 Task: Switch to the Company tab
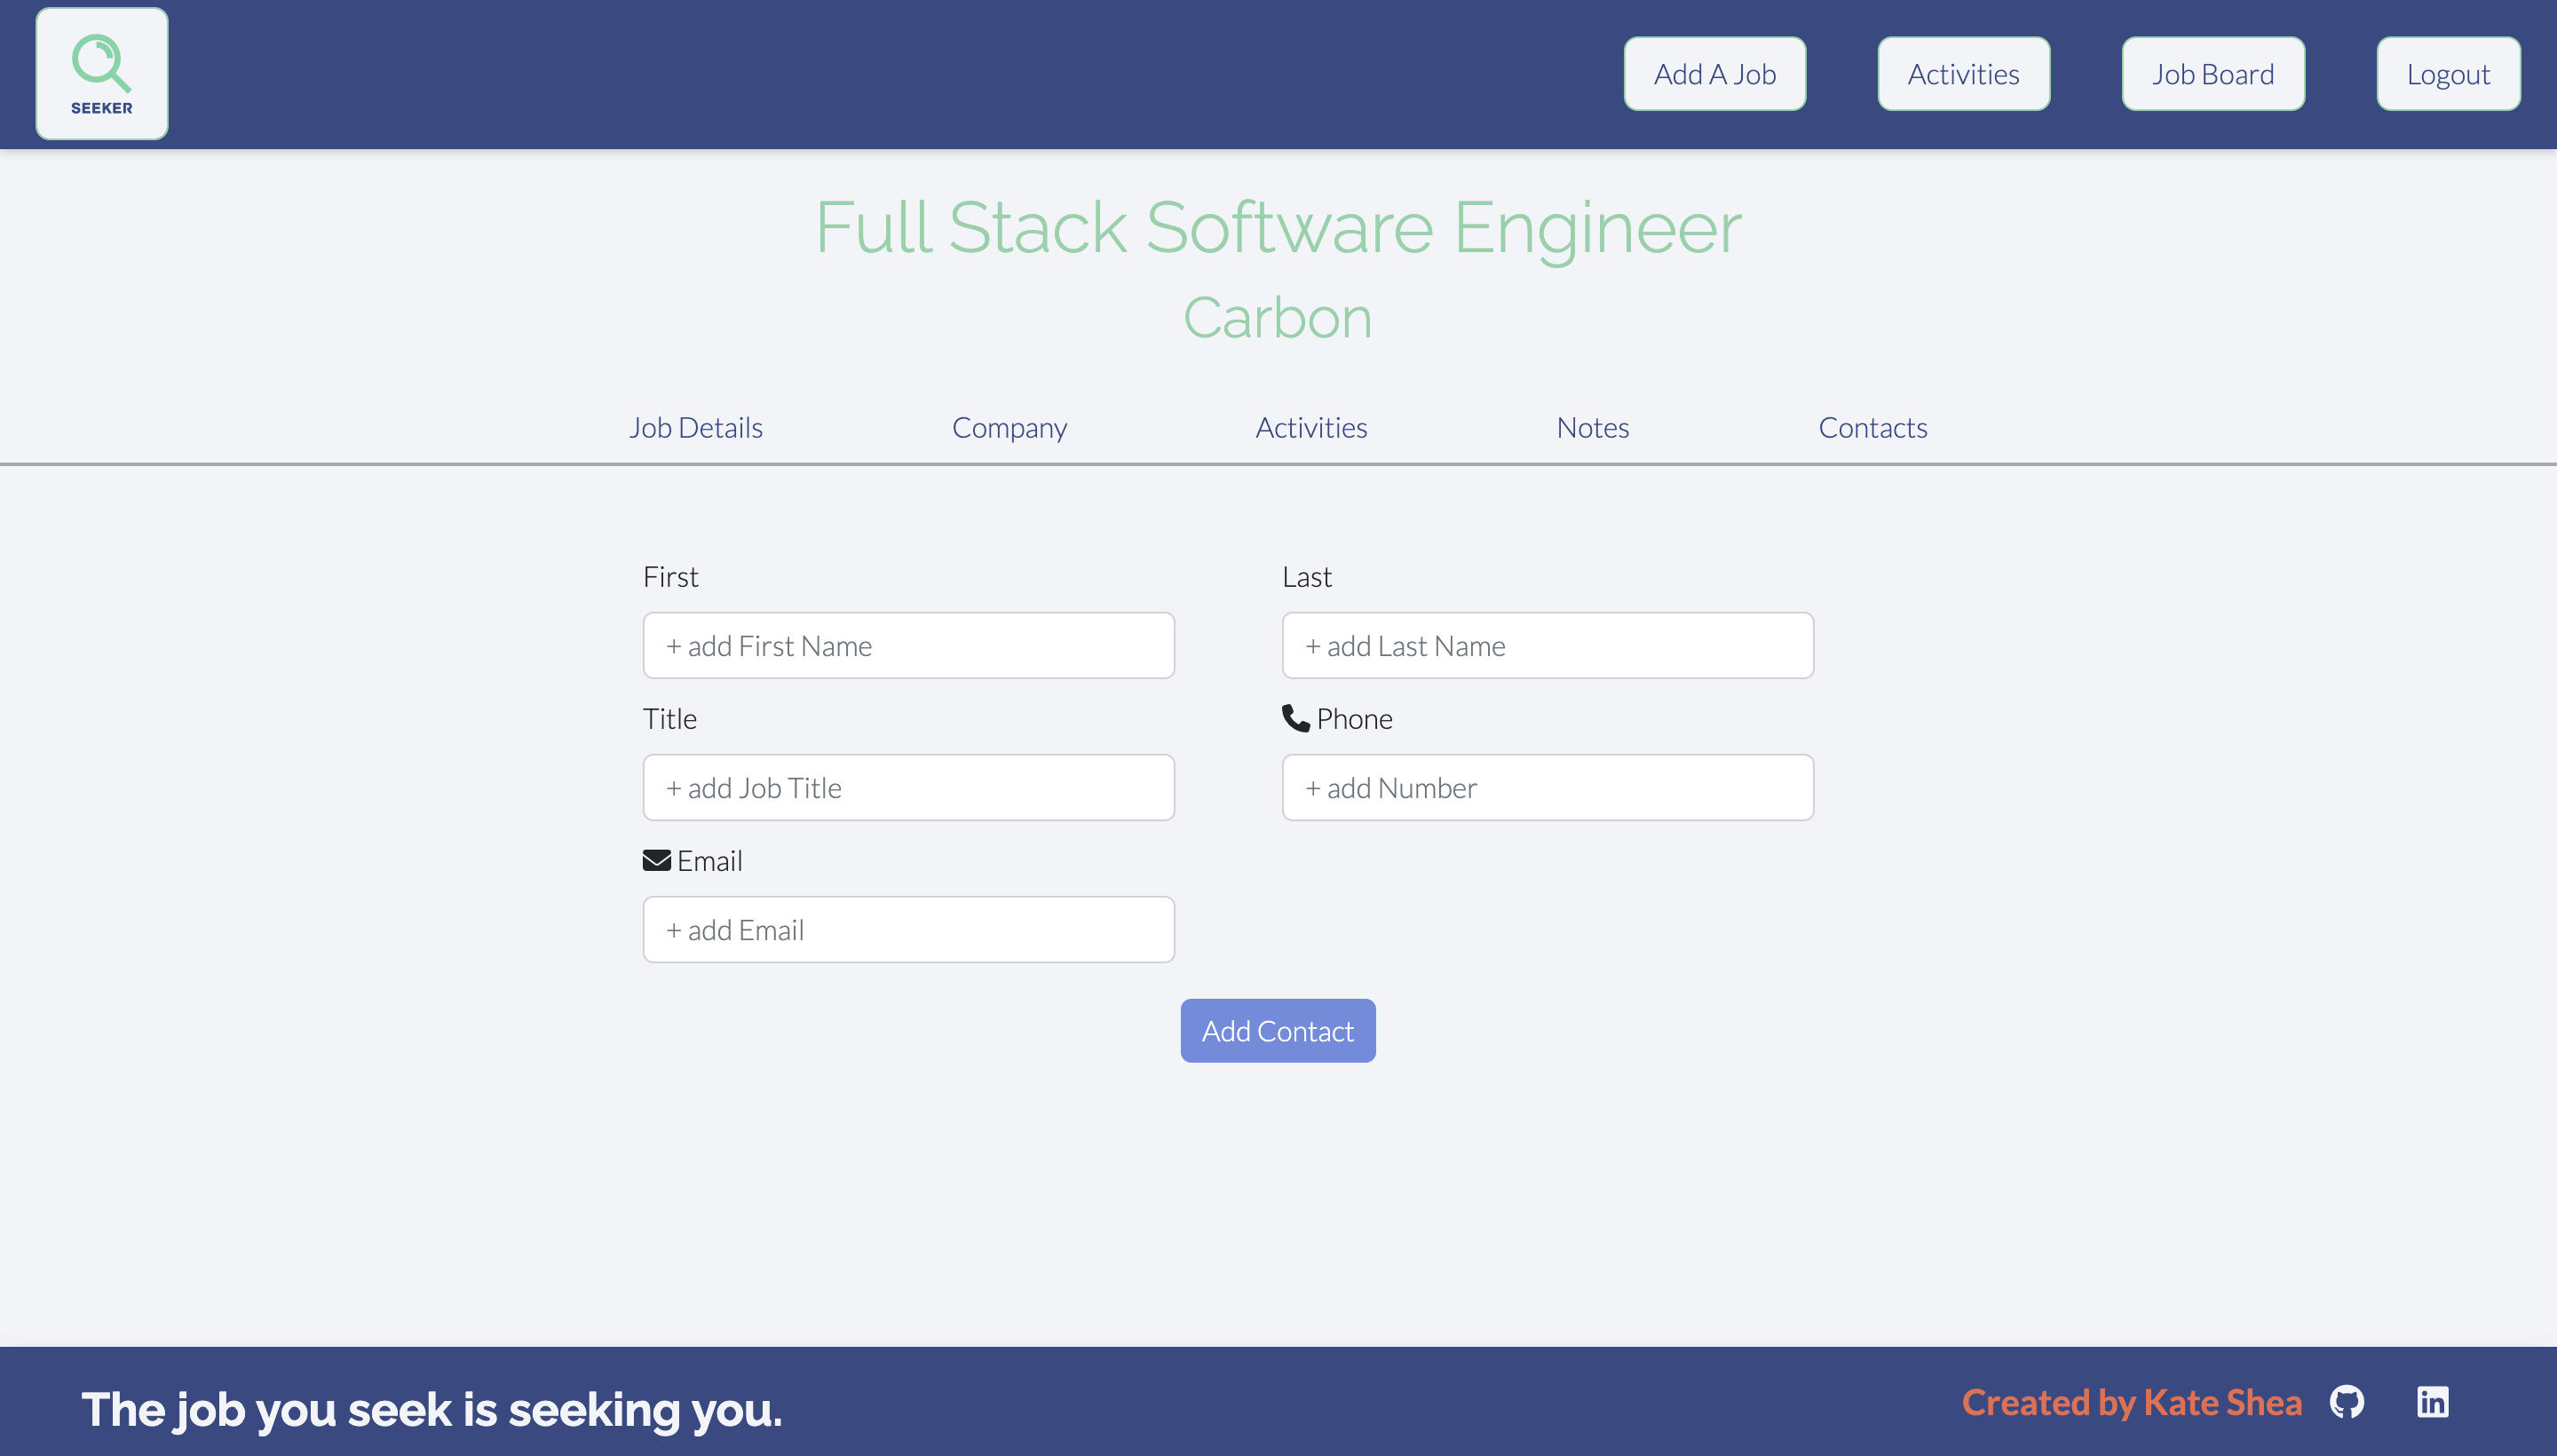pyautogui.click(x=1008, y=427)
